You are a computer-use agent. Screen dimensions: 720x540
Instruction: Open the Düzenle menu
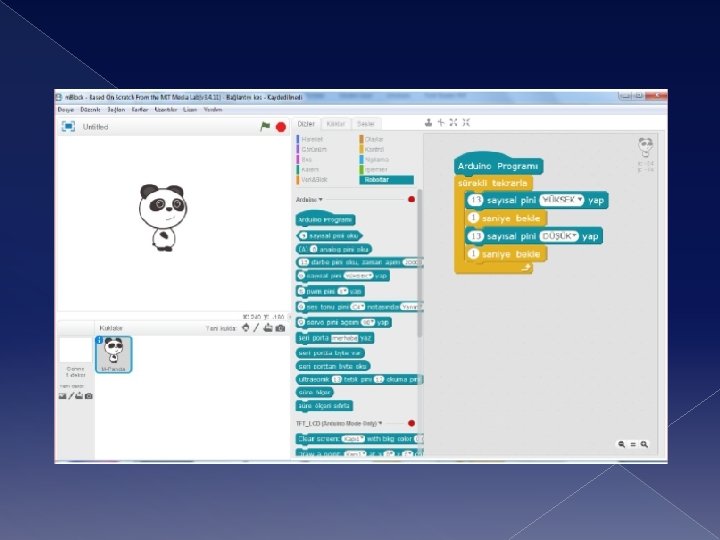[x=90, y=110]
